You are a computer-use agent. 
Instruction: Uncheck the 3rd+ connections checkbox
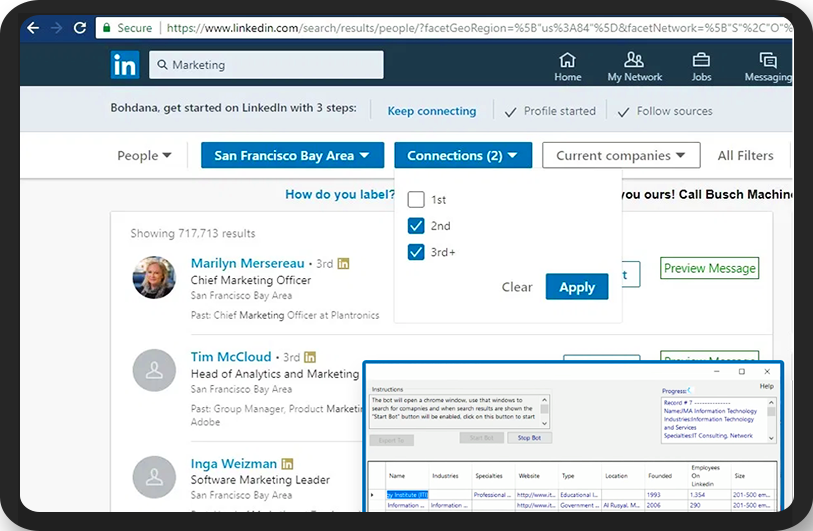pos(416,252)
